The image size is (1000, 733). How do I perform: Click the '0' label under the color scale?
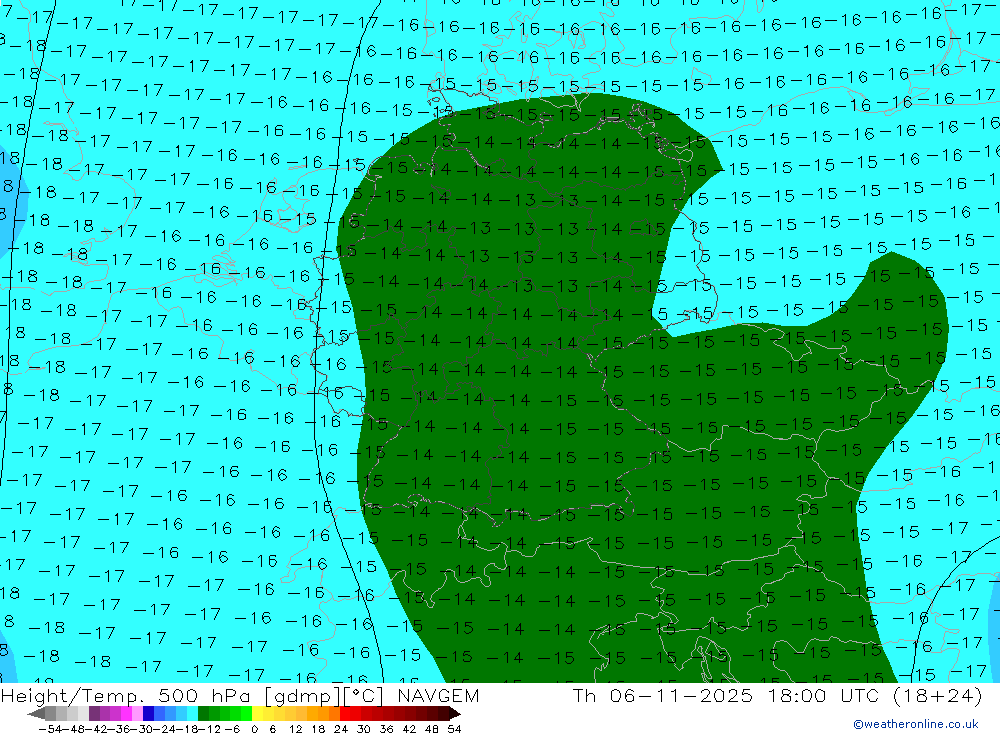coord(254,729)
